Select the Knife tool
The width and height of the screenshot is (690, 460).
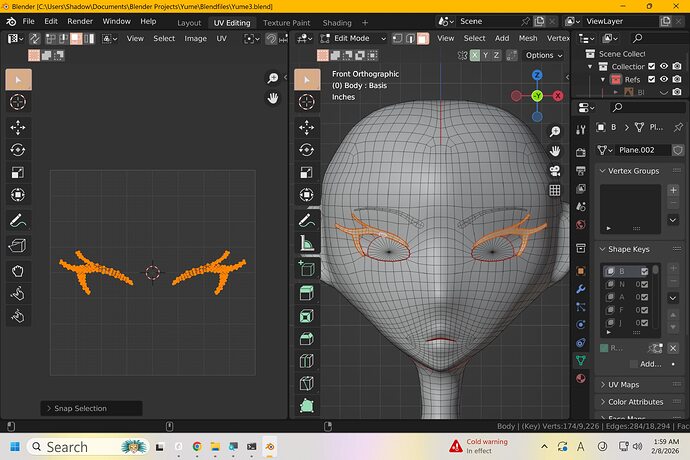pyautogui.click(x=307, y=383)
